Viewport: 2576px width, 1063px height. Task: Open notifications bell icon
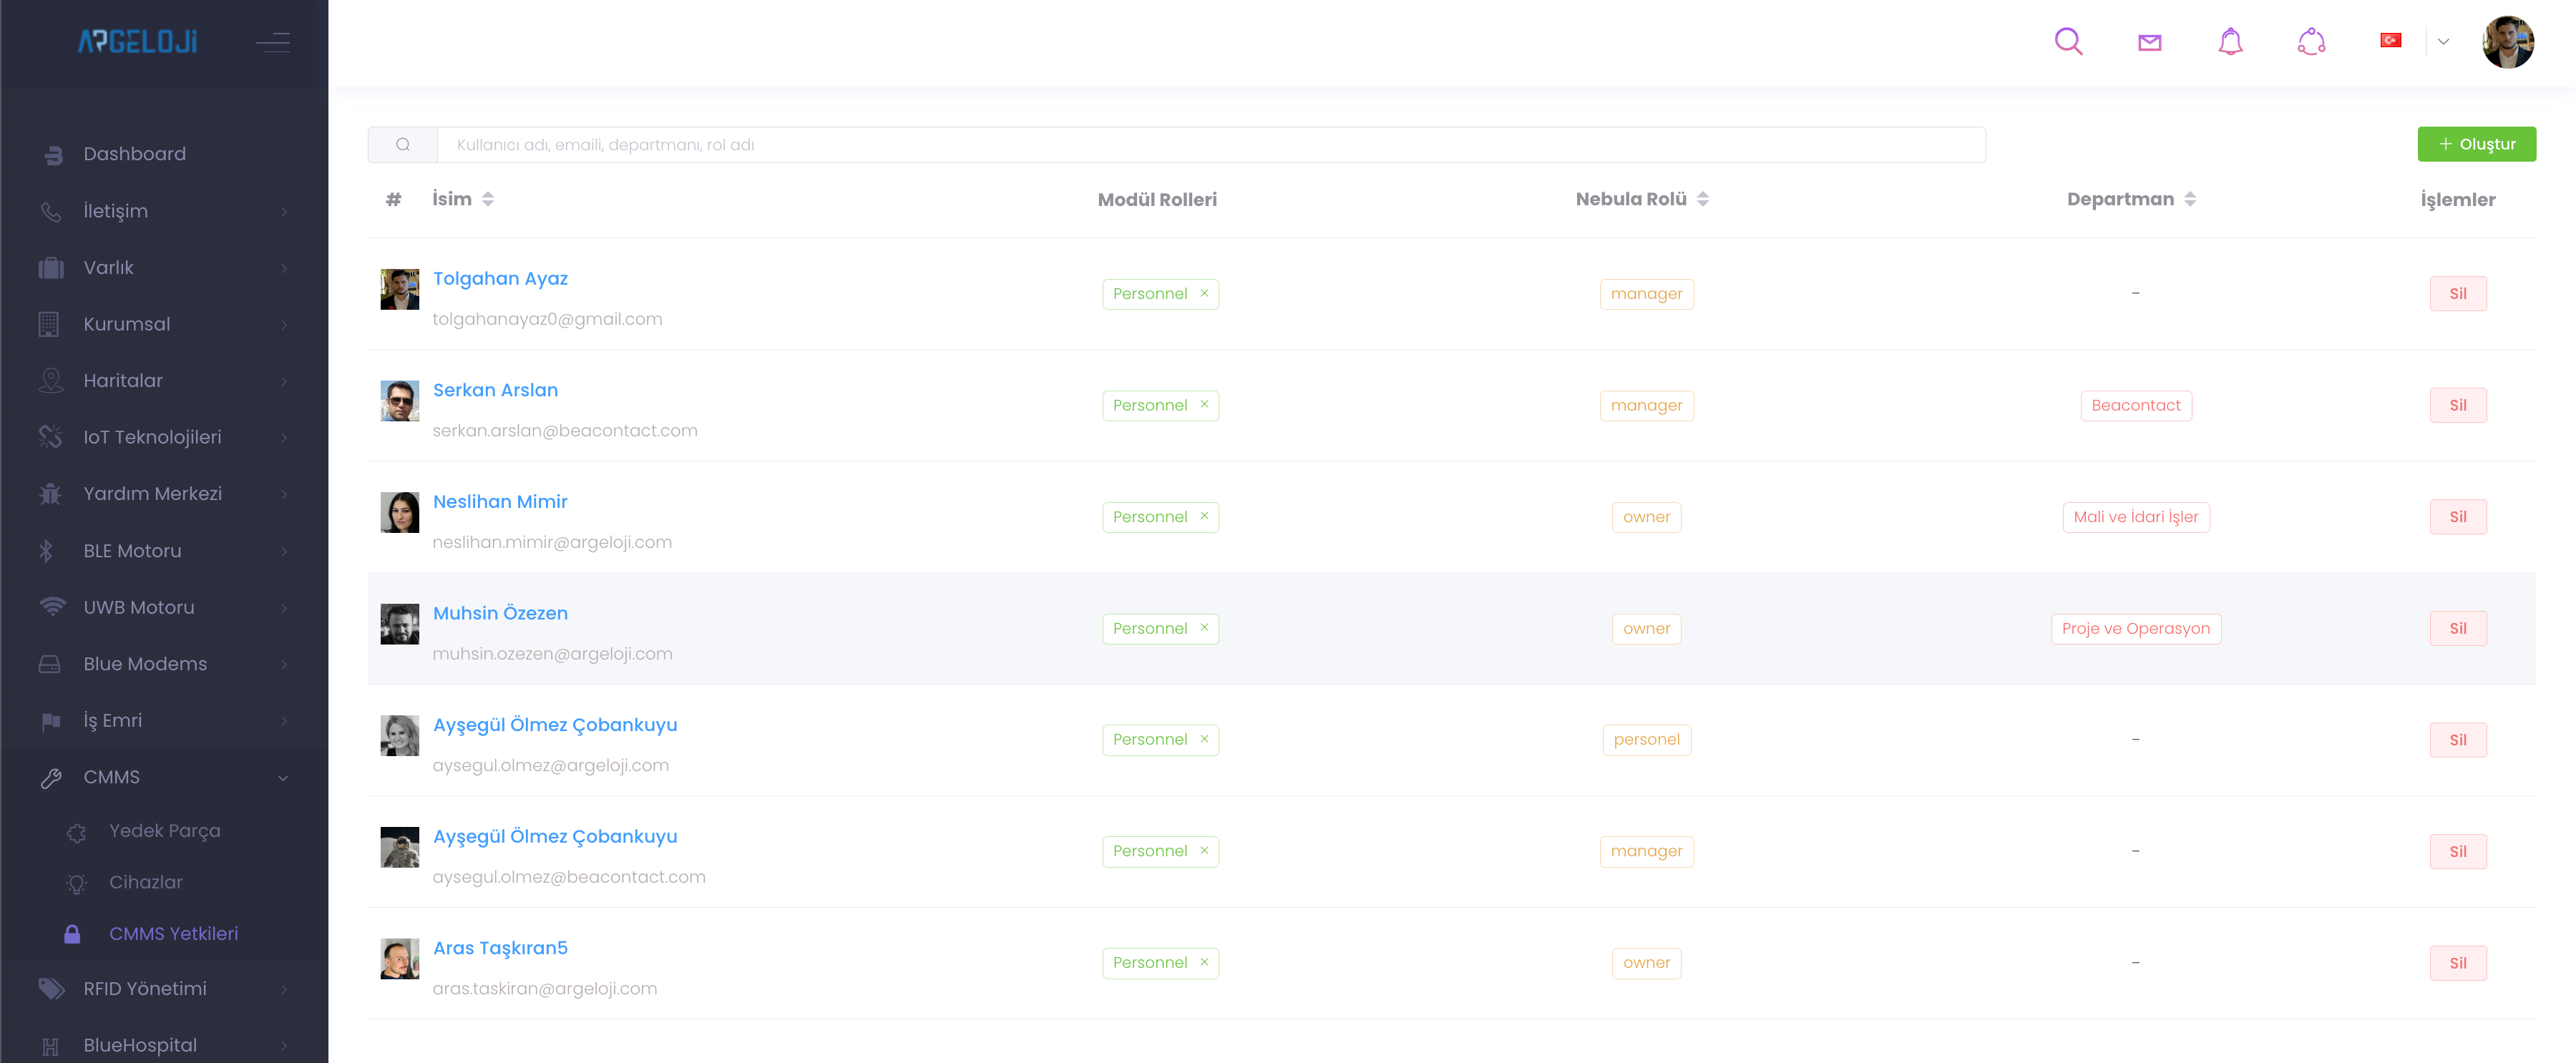pyautogui.click(x=2230, y=42)
